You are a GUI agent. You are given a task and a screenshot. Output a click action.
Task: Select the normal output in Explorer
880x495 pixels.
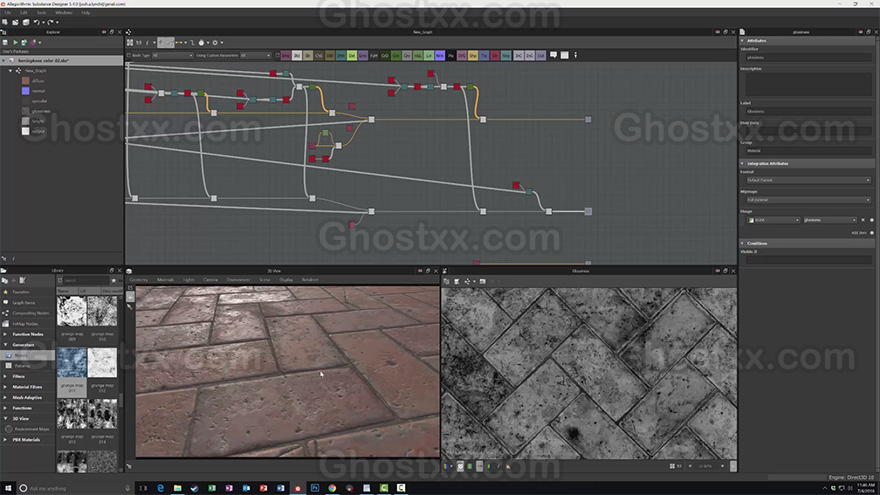(x=38, y=91)
